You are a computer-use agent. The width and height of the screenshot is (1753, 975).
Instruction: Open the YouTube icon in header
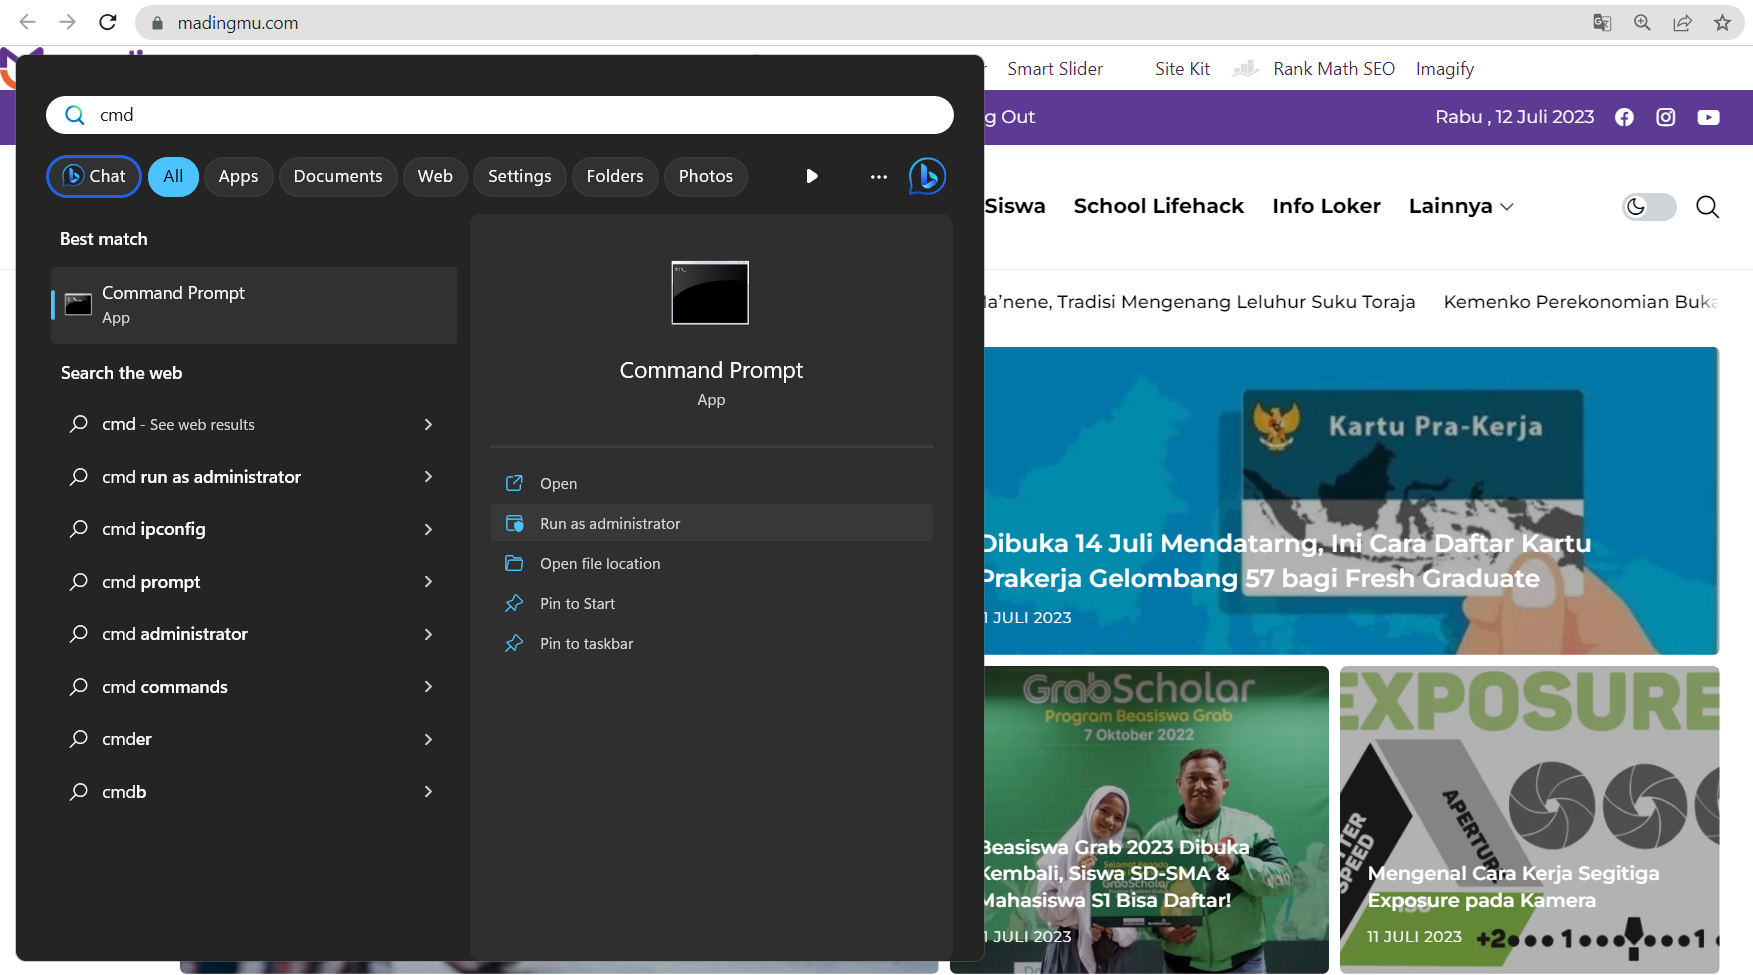click(x=1708, y=118)
